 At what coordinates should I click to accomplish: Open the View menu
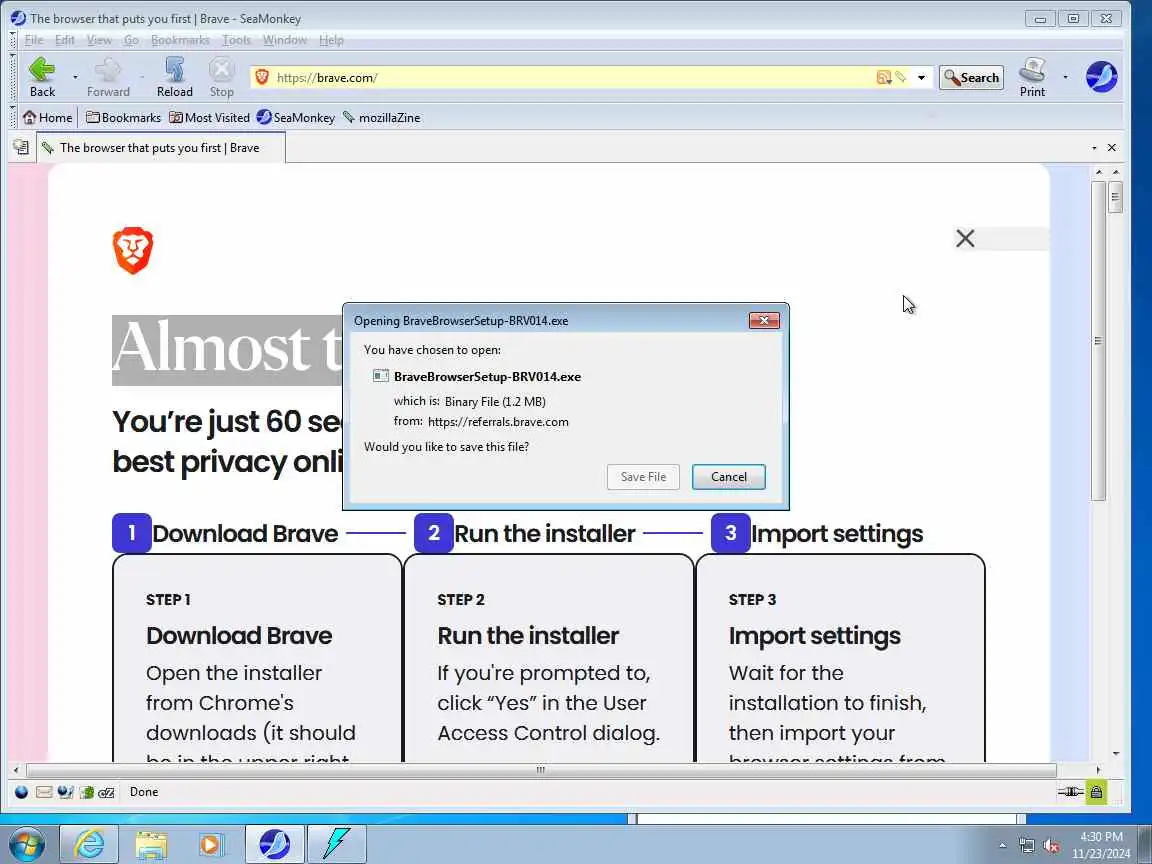[x=99, y=40]
